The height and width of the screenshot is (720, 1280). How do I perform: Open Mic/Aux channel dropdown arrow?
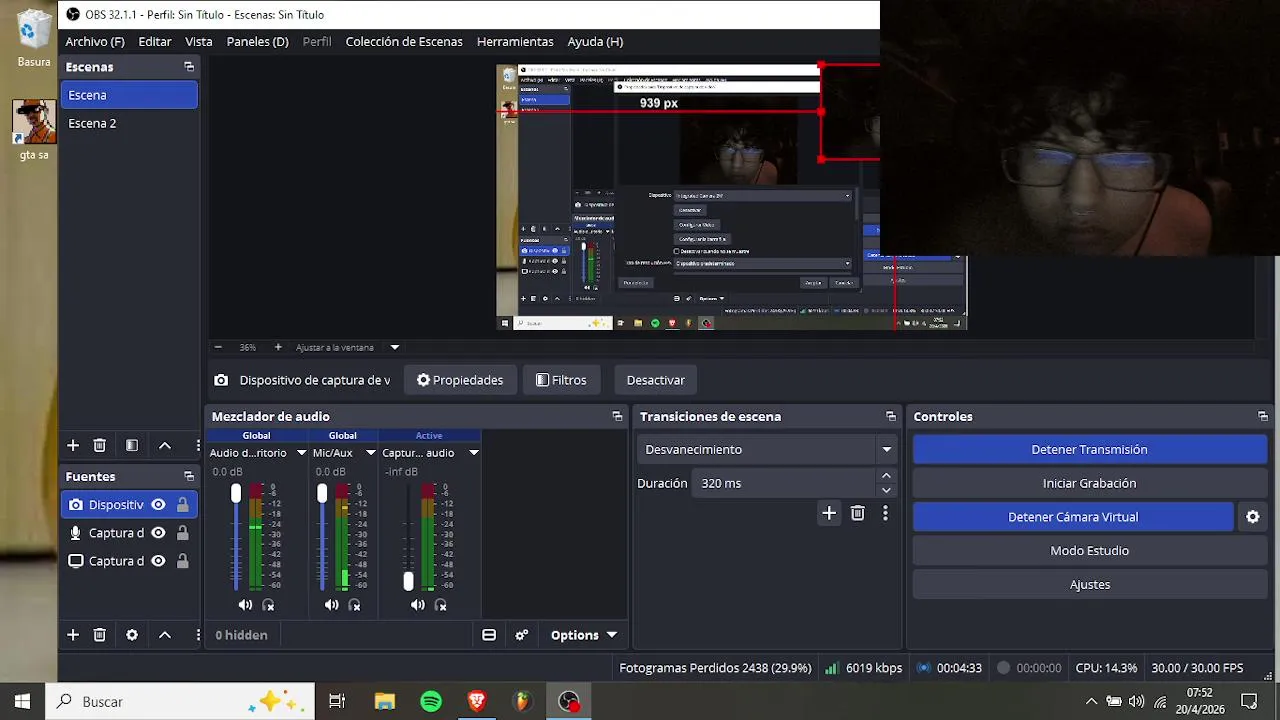tap(370, 453)
